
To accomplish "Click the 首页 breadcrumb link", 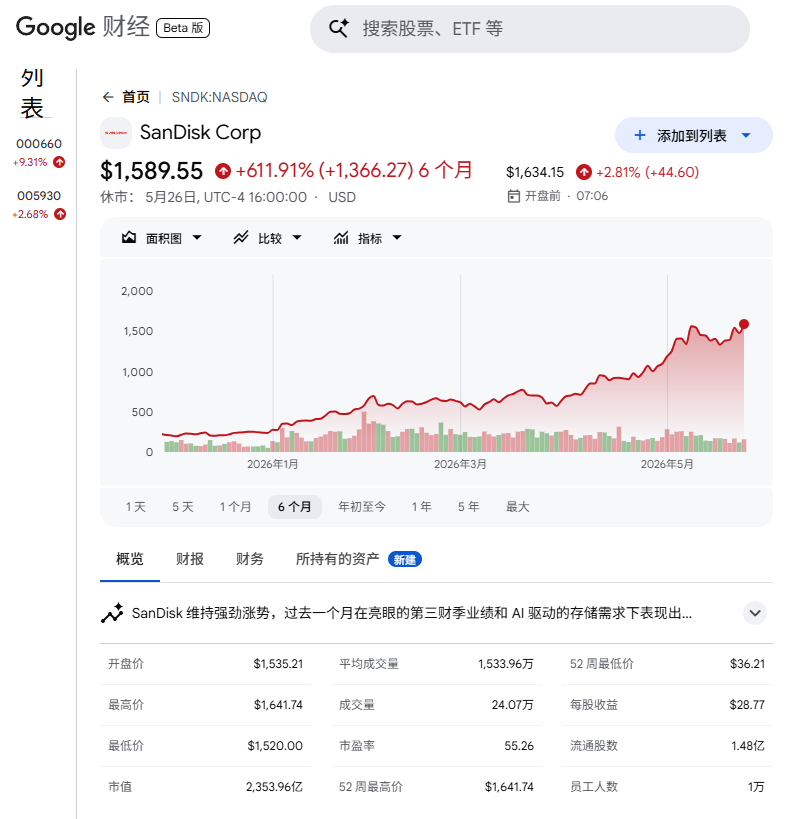I will (136, 97).
